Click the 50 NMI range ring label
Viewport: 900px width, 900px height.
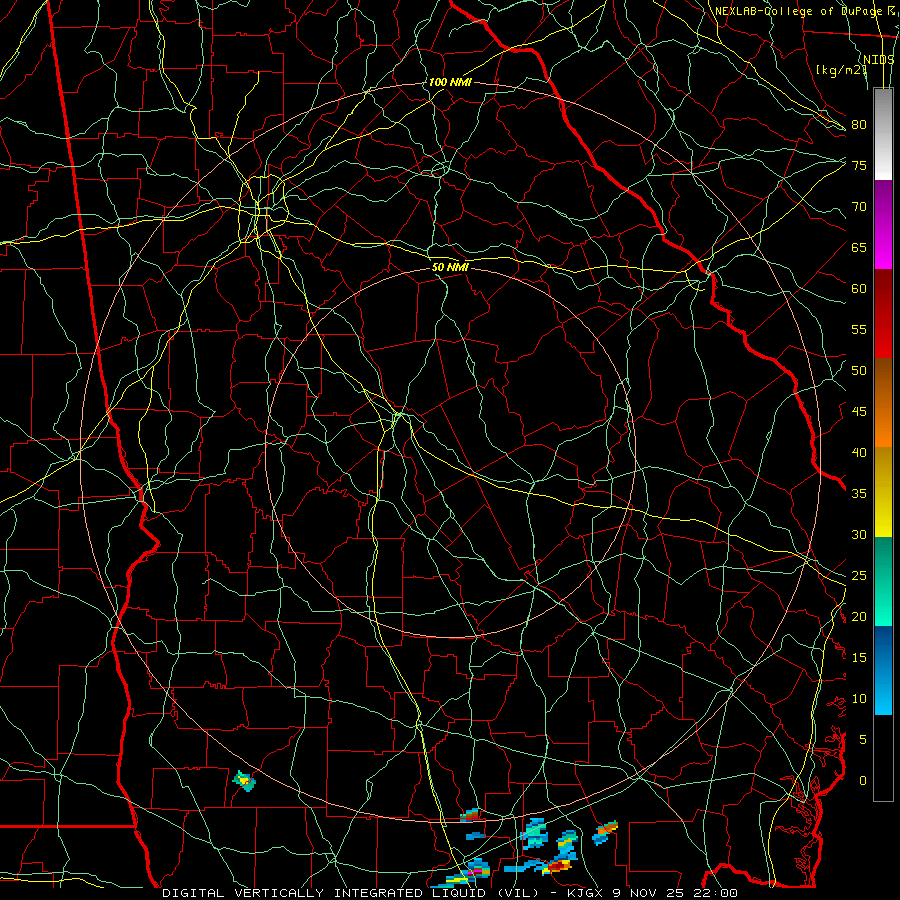[x=450, y=267]
